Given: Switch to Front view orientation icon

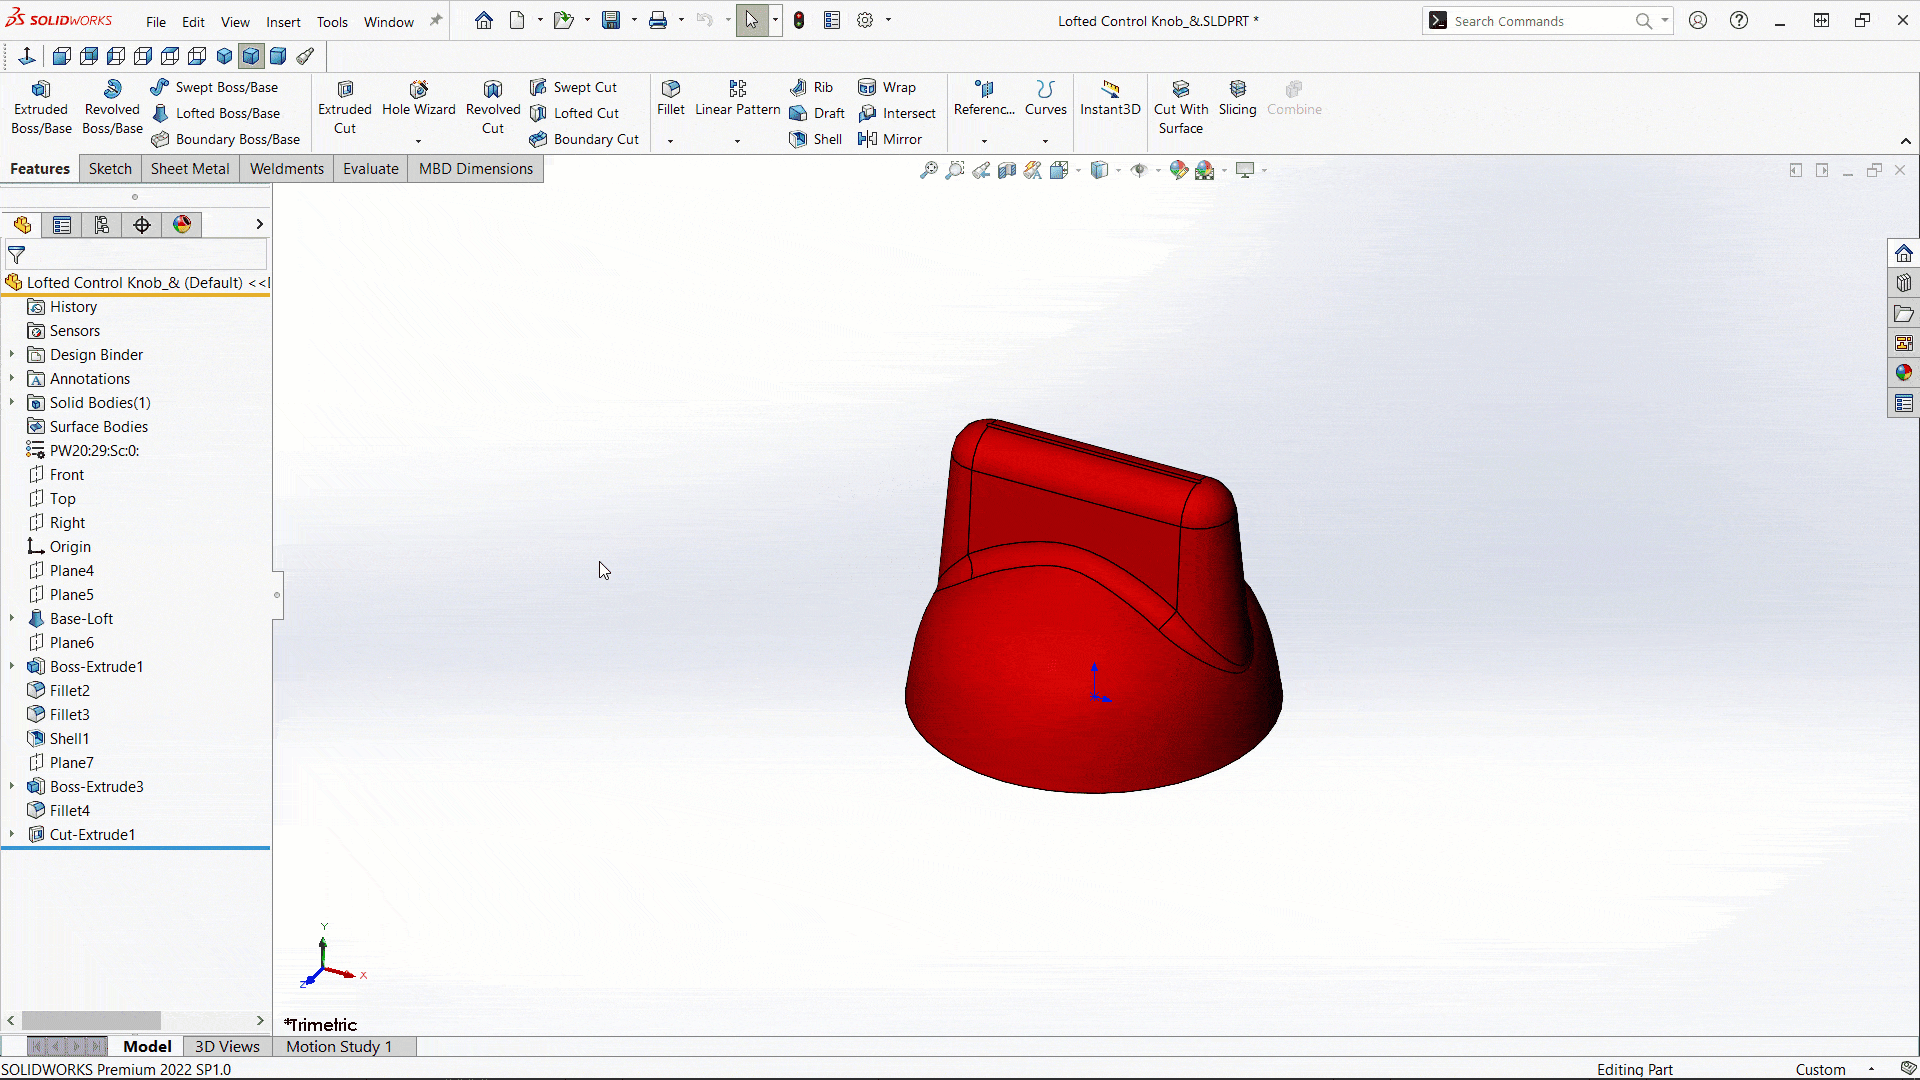Looking at the screenshot, I should click(61, 56).
